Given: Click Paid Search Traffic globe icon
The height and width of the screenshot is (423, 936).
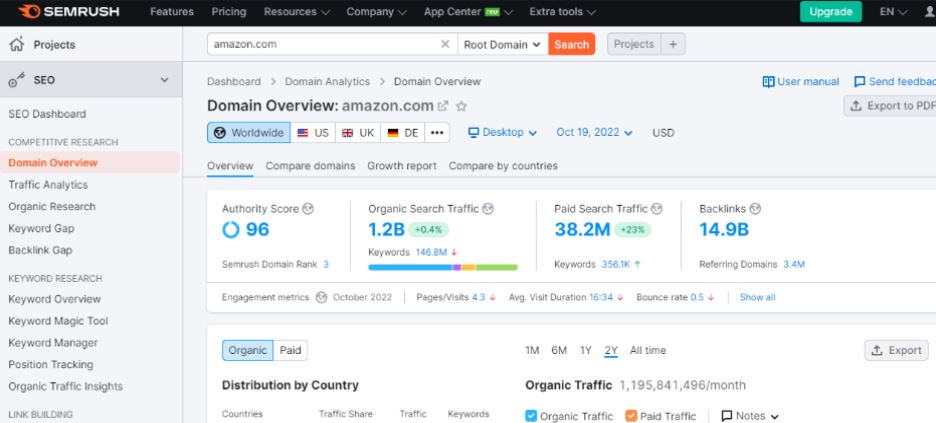Looking at the screenshot, I should coord(657,209).
